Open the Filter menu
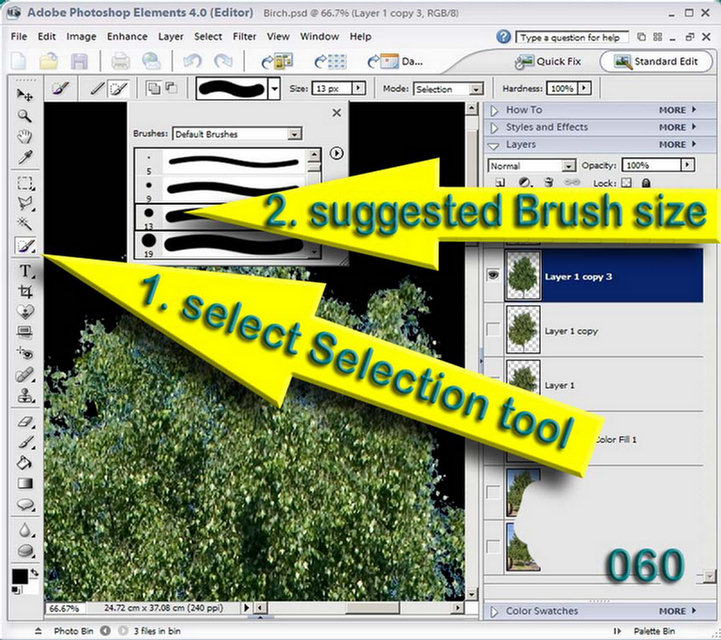 (244, 36)
